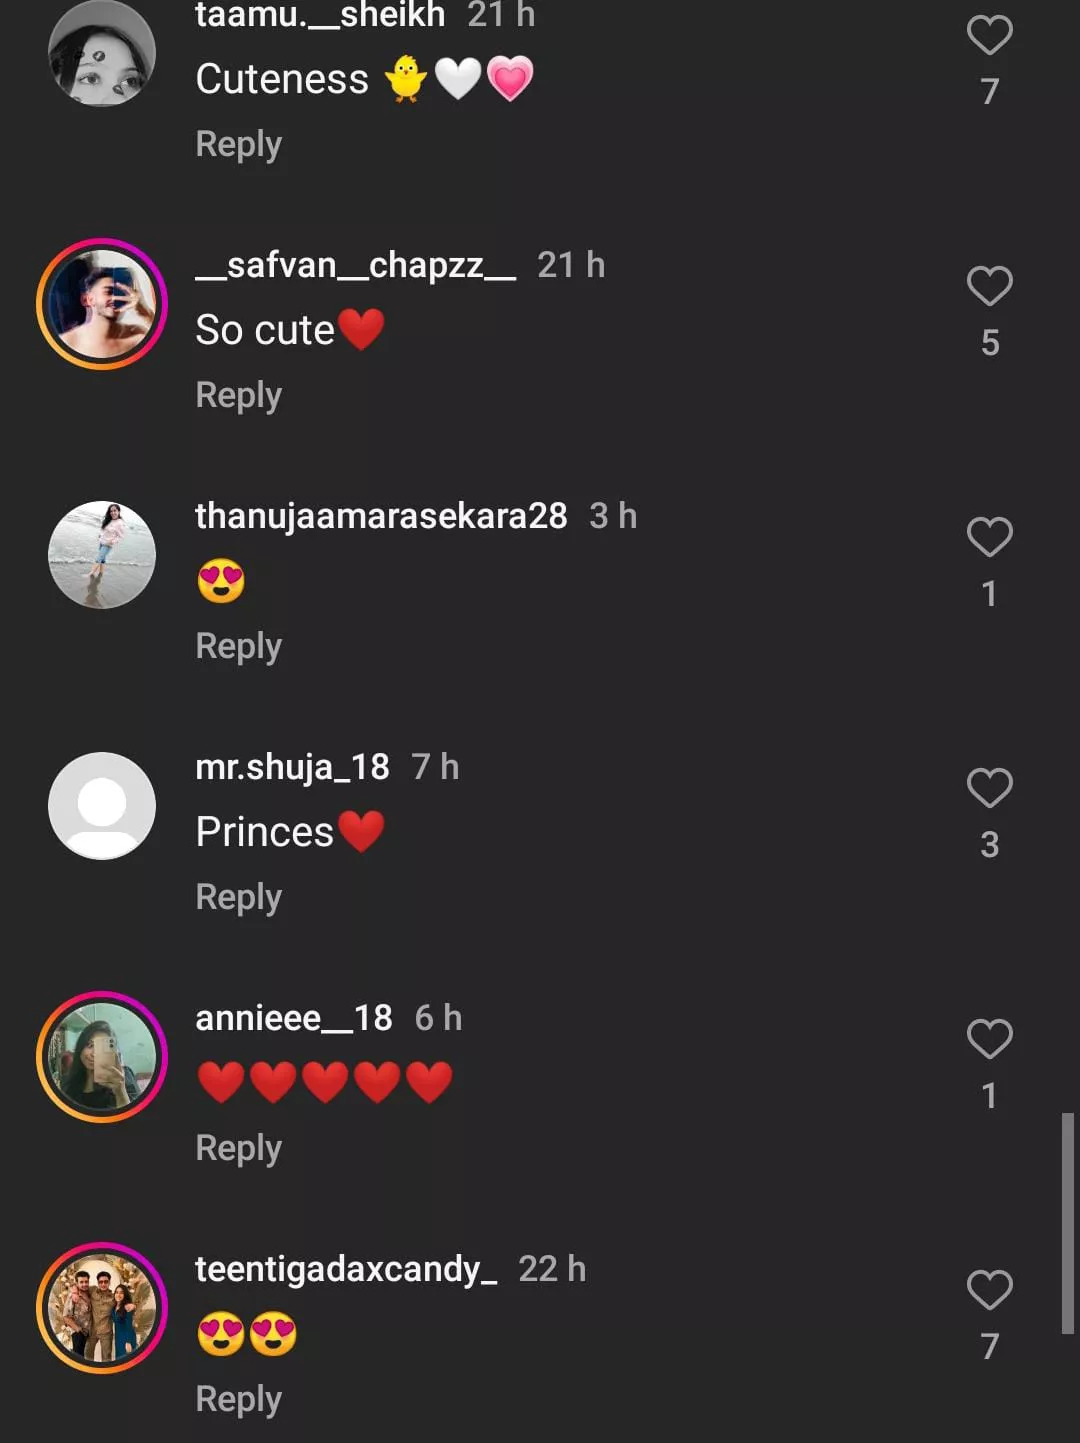Screen dimensions: 1080x1443
Task: Open the mr.shuja_18 username link
Action: [x=292, y=767]
